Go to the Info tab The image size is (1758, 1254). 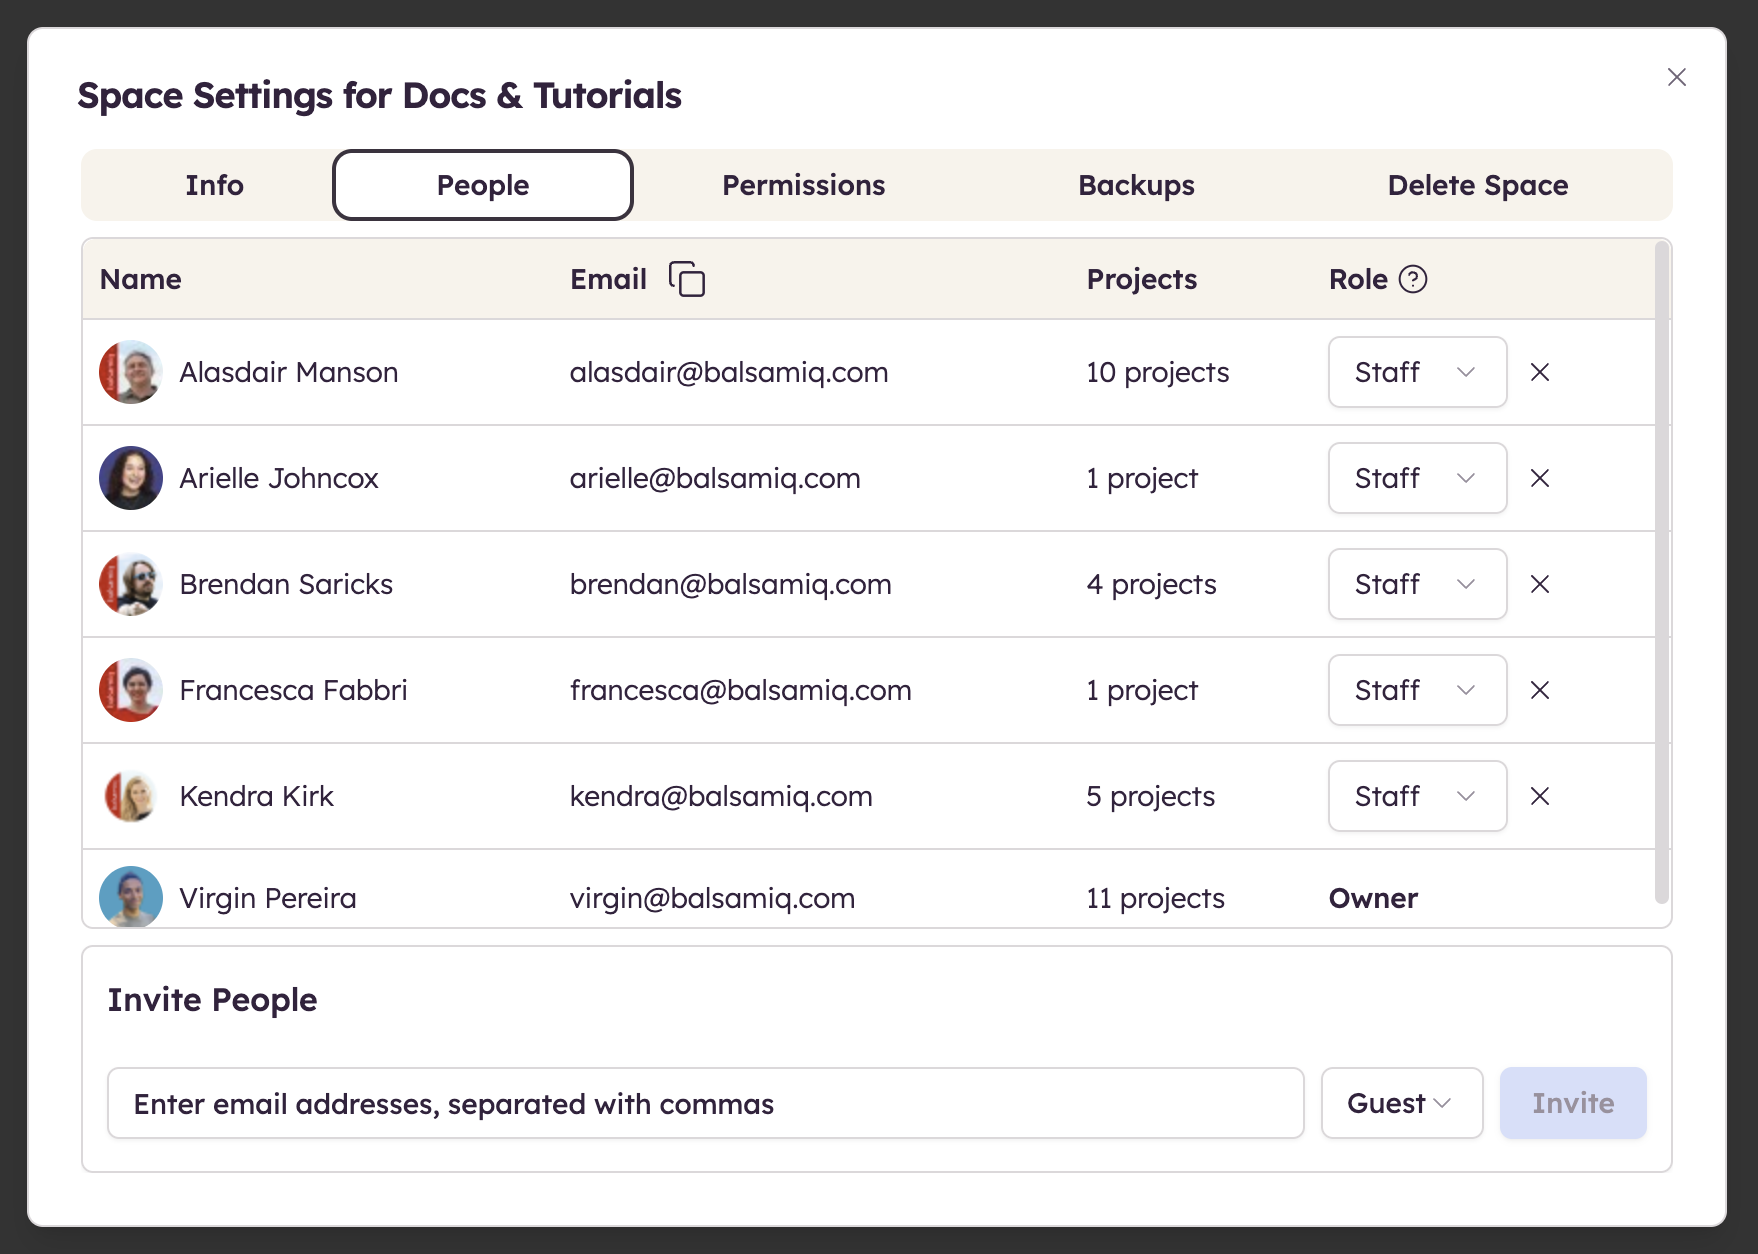point(214,185)
